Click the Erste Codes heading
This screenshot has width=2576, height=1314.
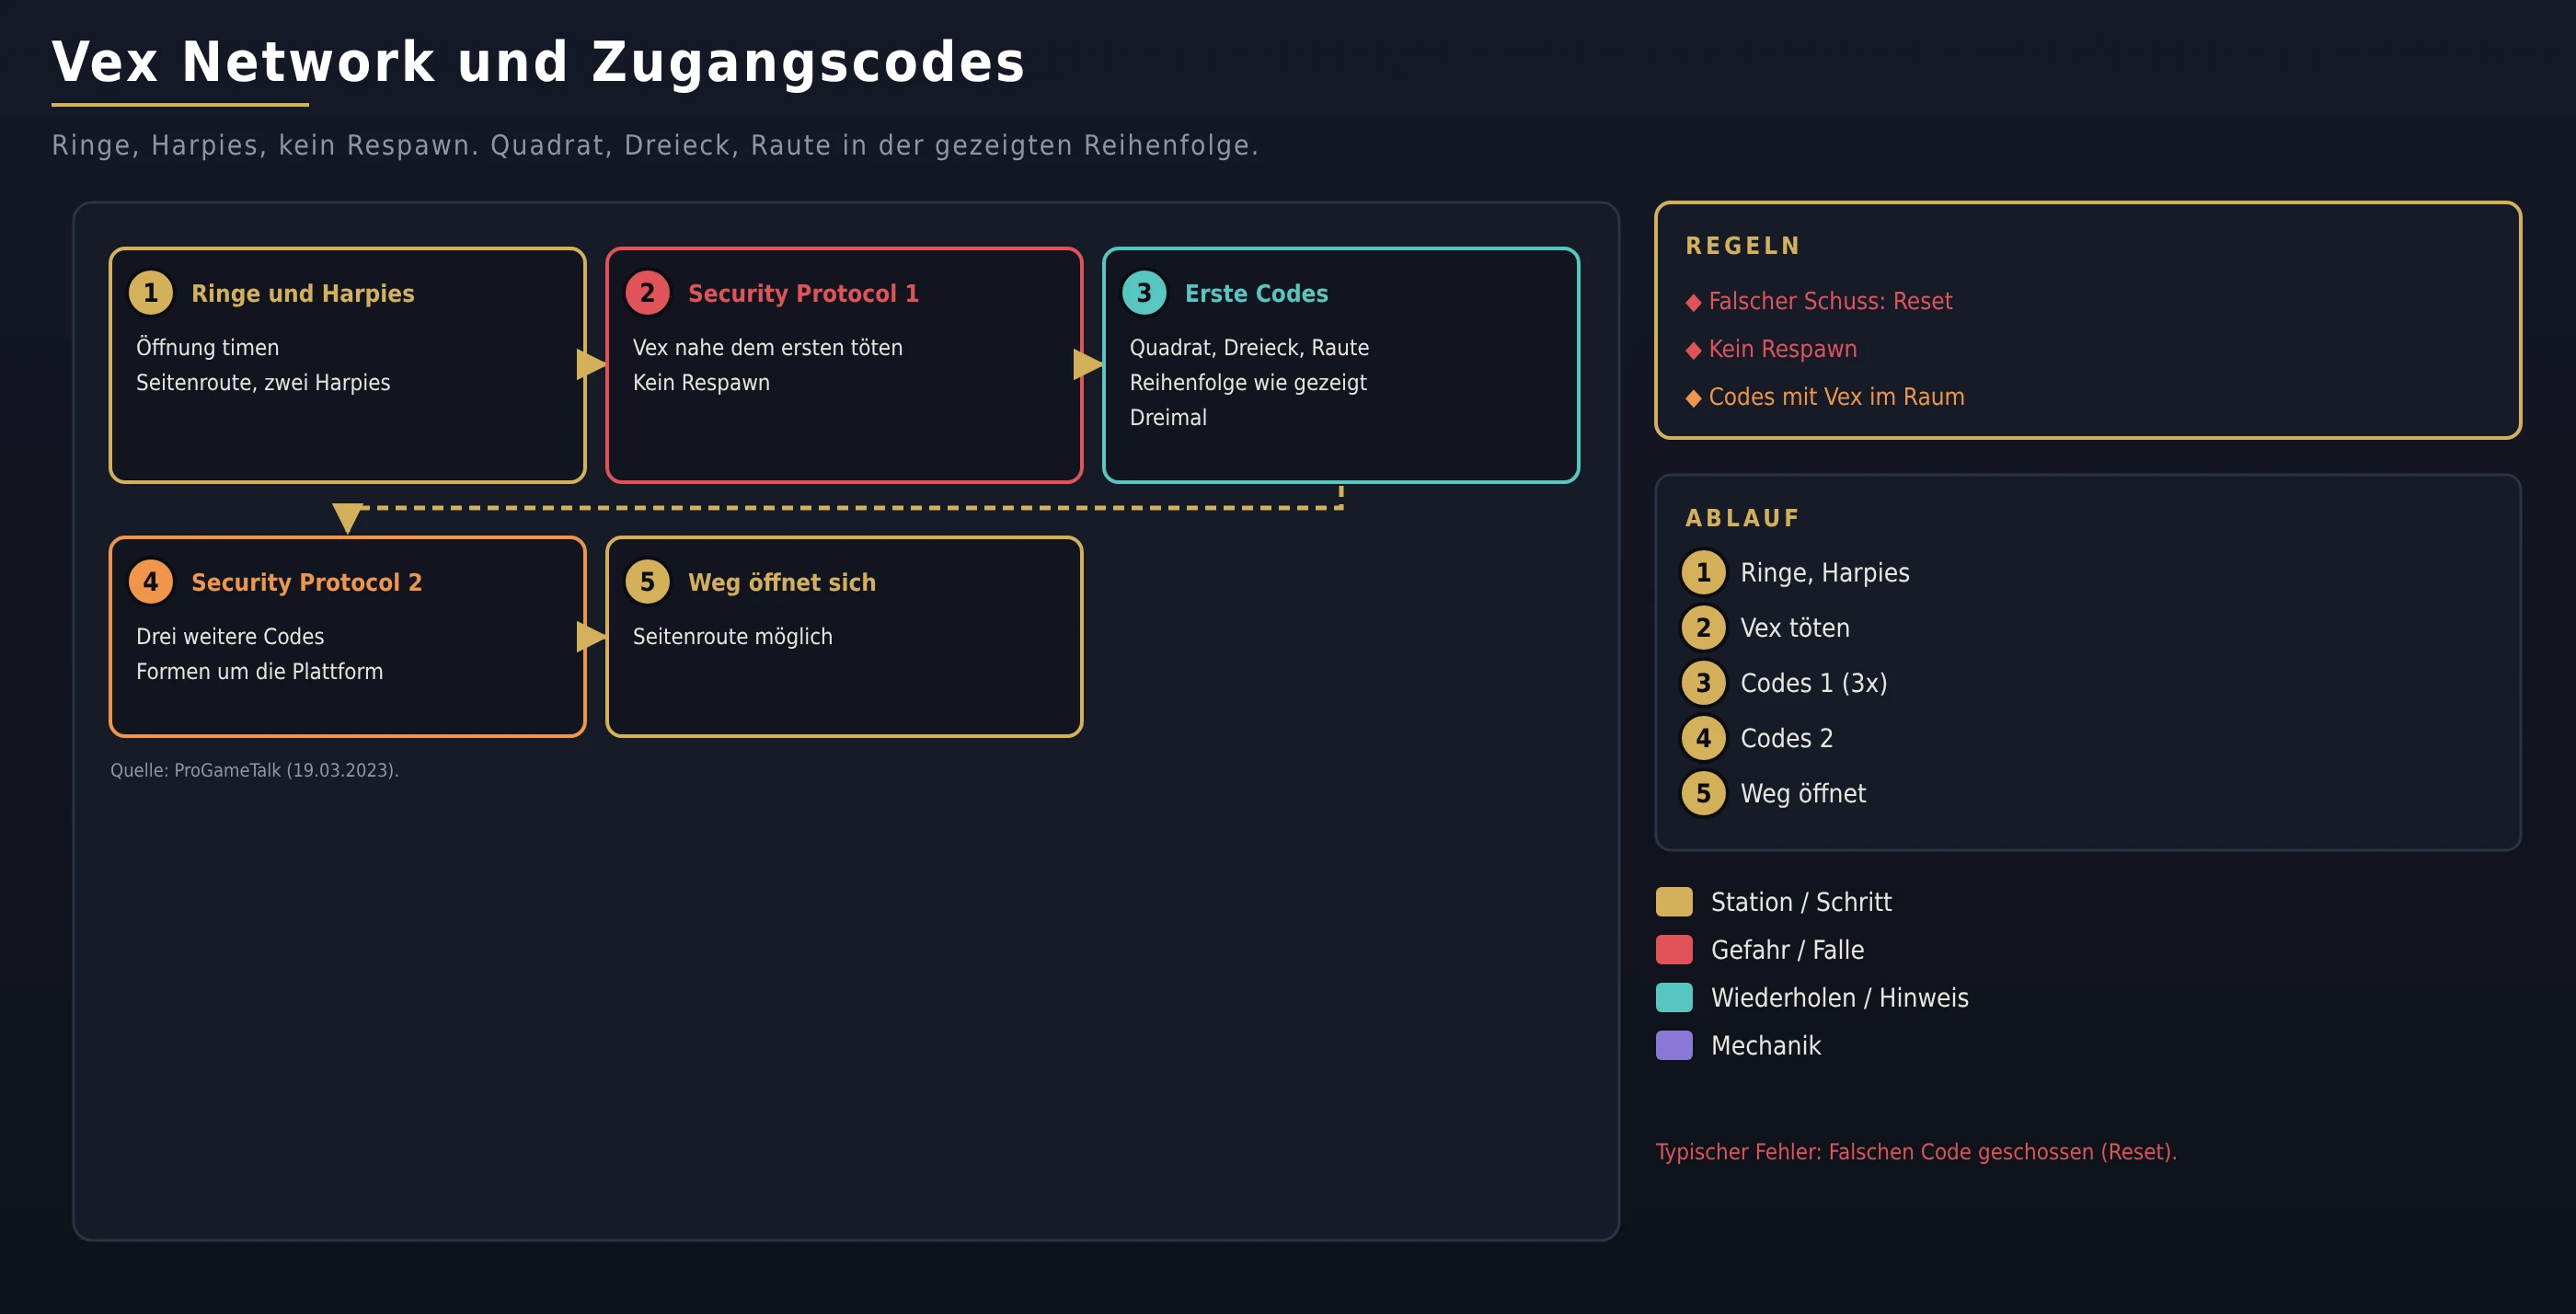[x=1256, y=293]
